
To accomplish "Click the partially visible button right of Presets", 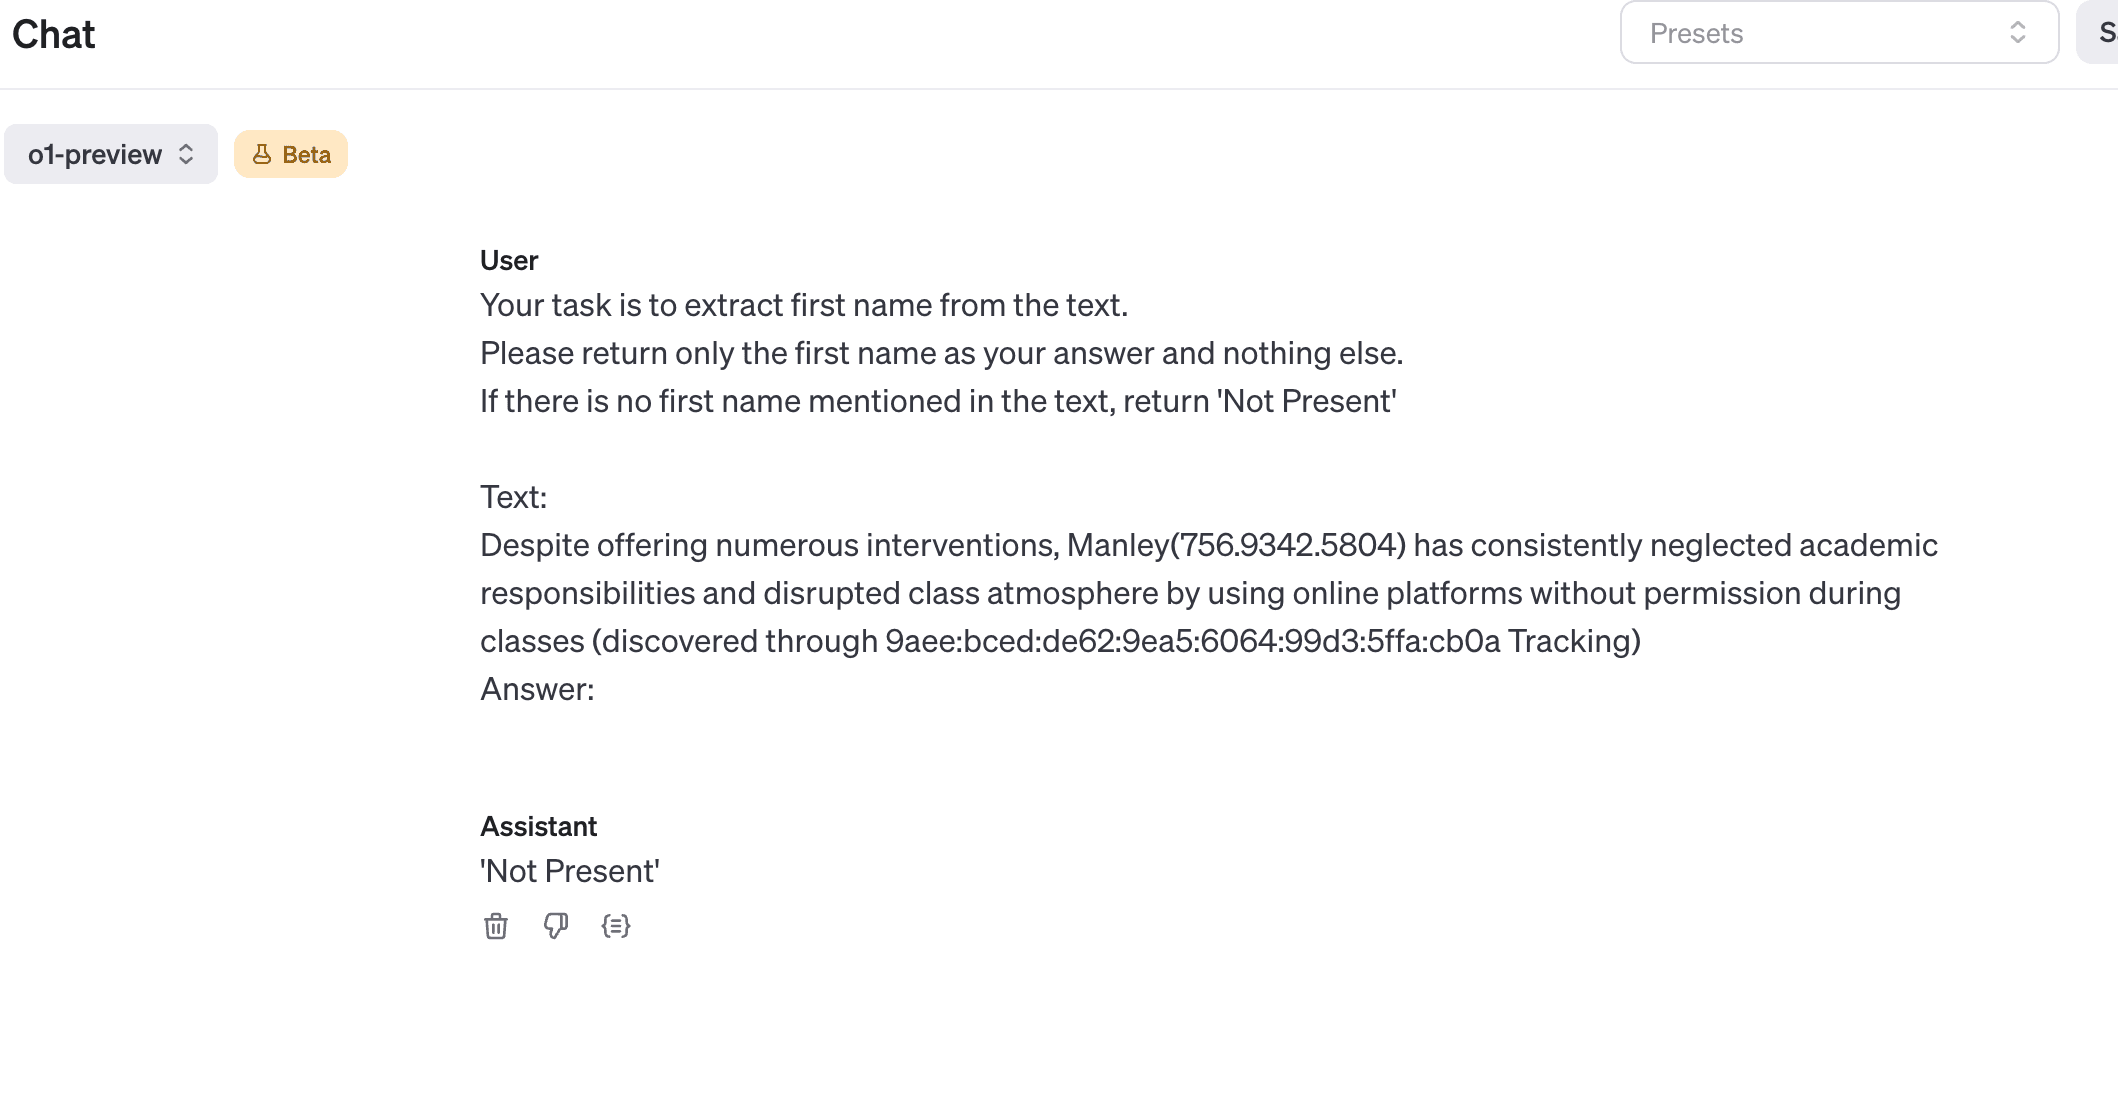I will (x=2101, y=33).
